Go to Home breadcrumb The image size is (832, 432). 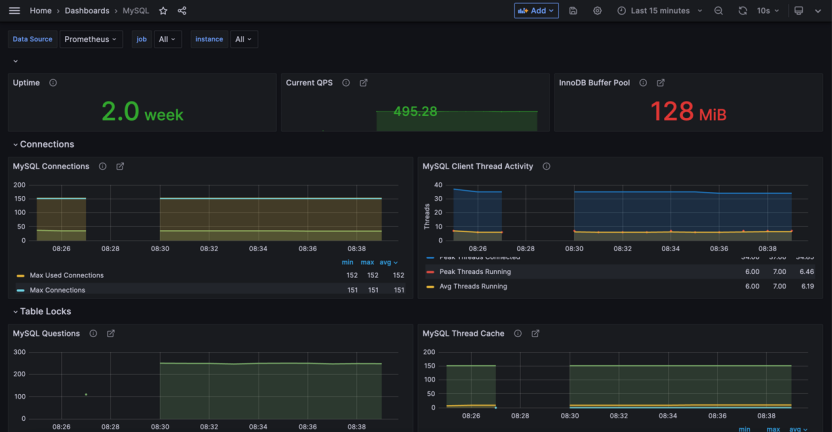[x=41, y=11]
